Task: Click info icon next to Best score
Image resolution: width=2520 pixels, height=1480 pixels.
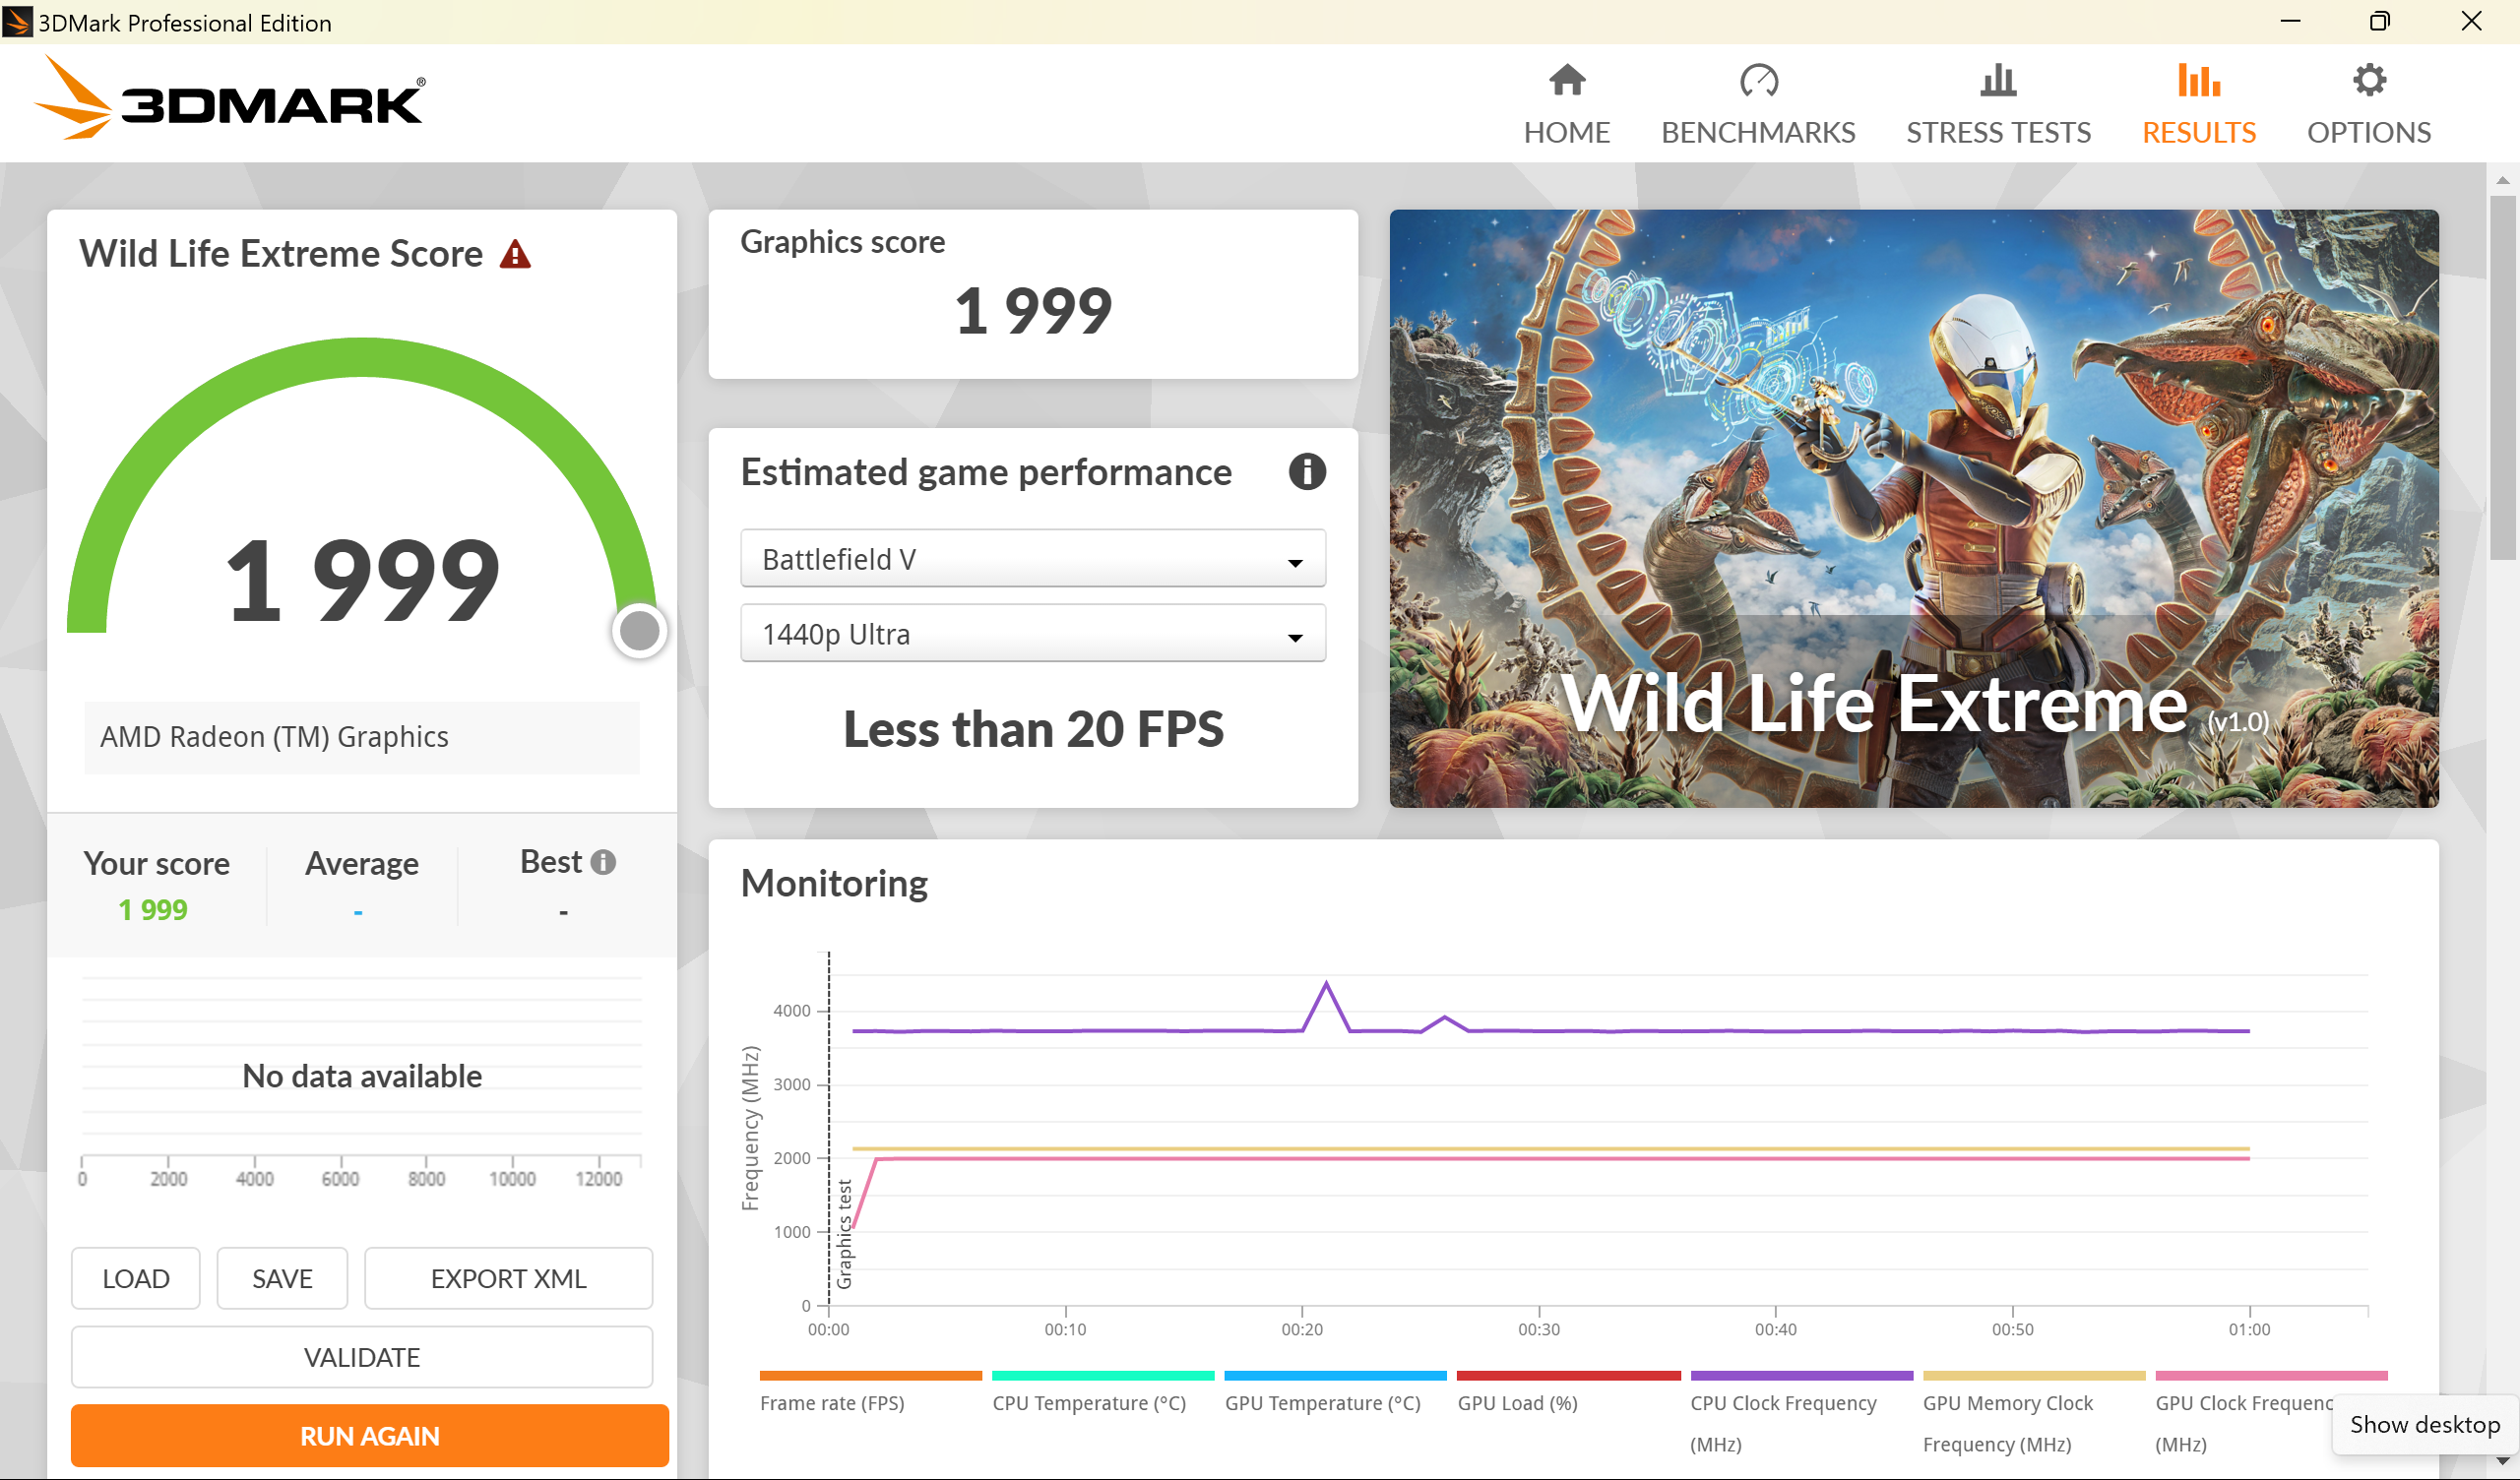Action: (603, 861)
